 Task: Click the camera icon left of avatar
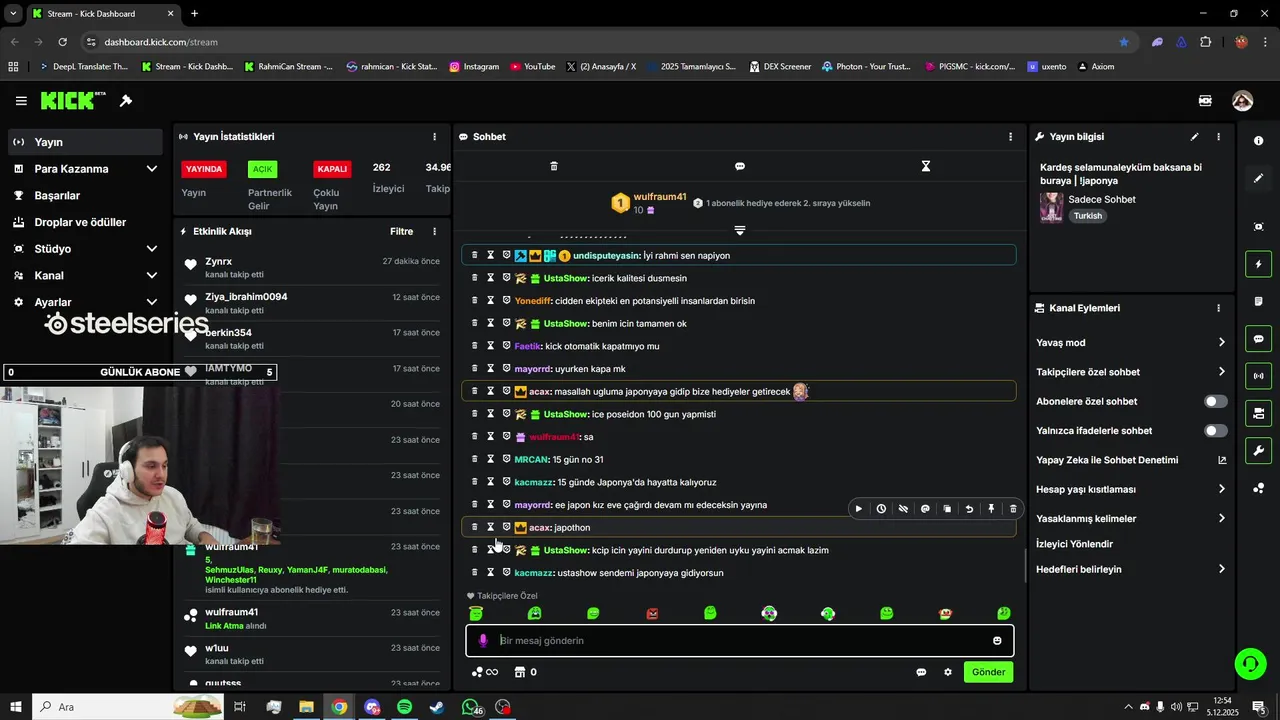click(1205, 101)
